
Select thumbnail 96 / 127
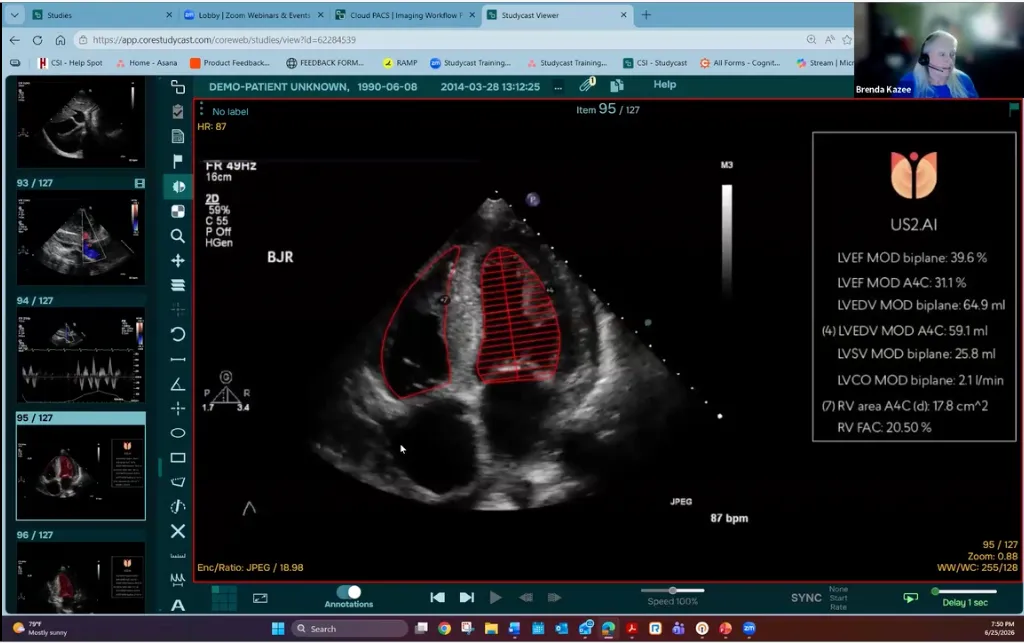click(80, 577)
